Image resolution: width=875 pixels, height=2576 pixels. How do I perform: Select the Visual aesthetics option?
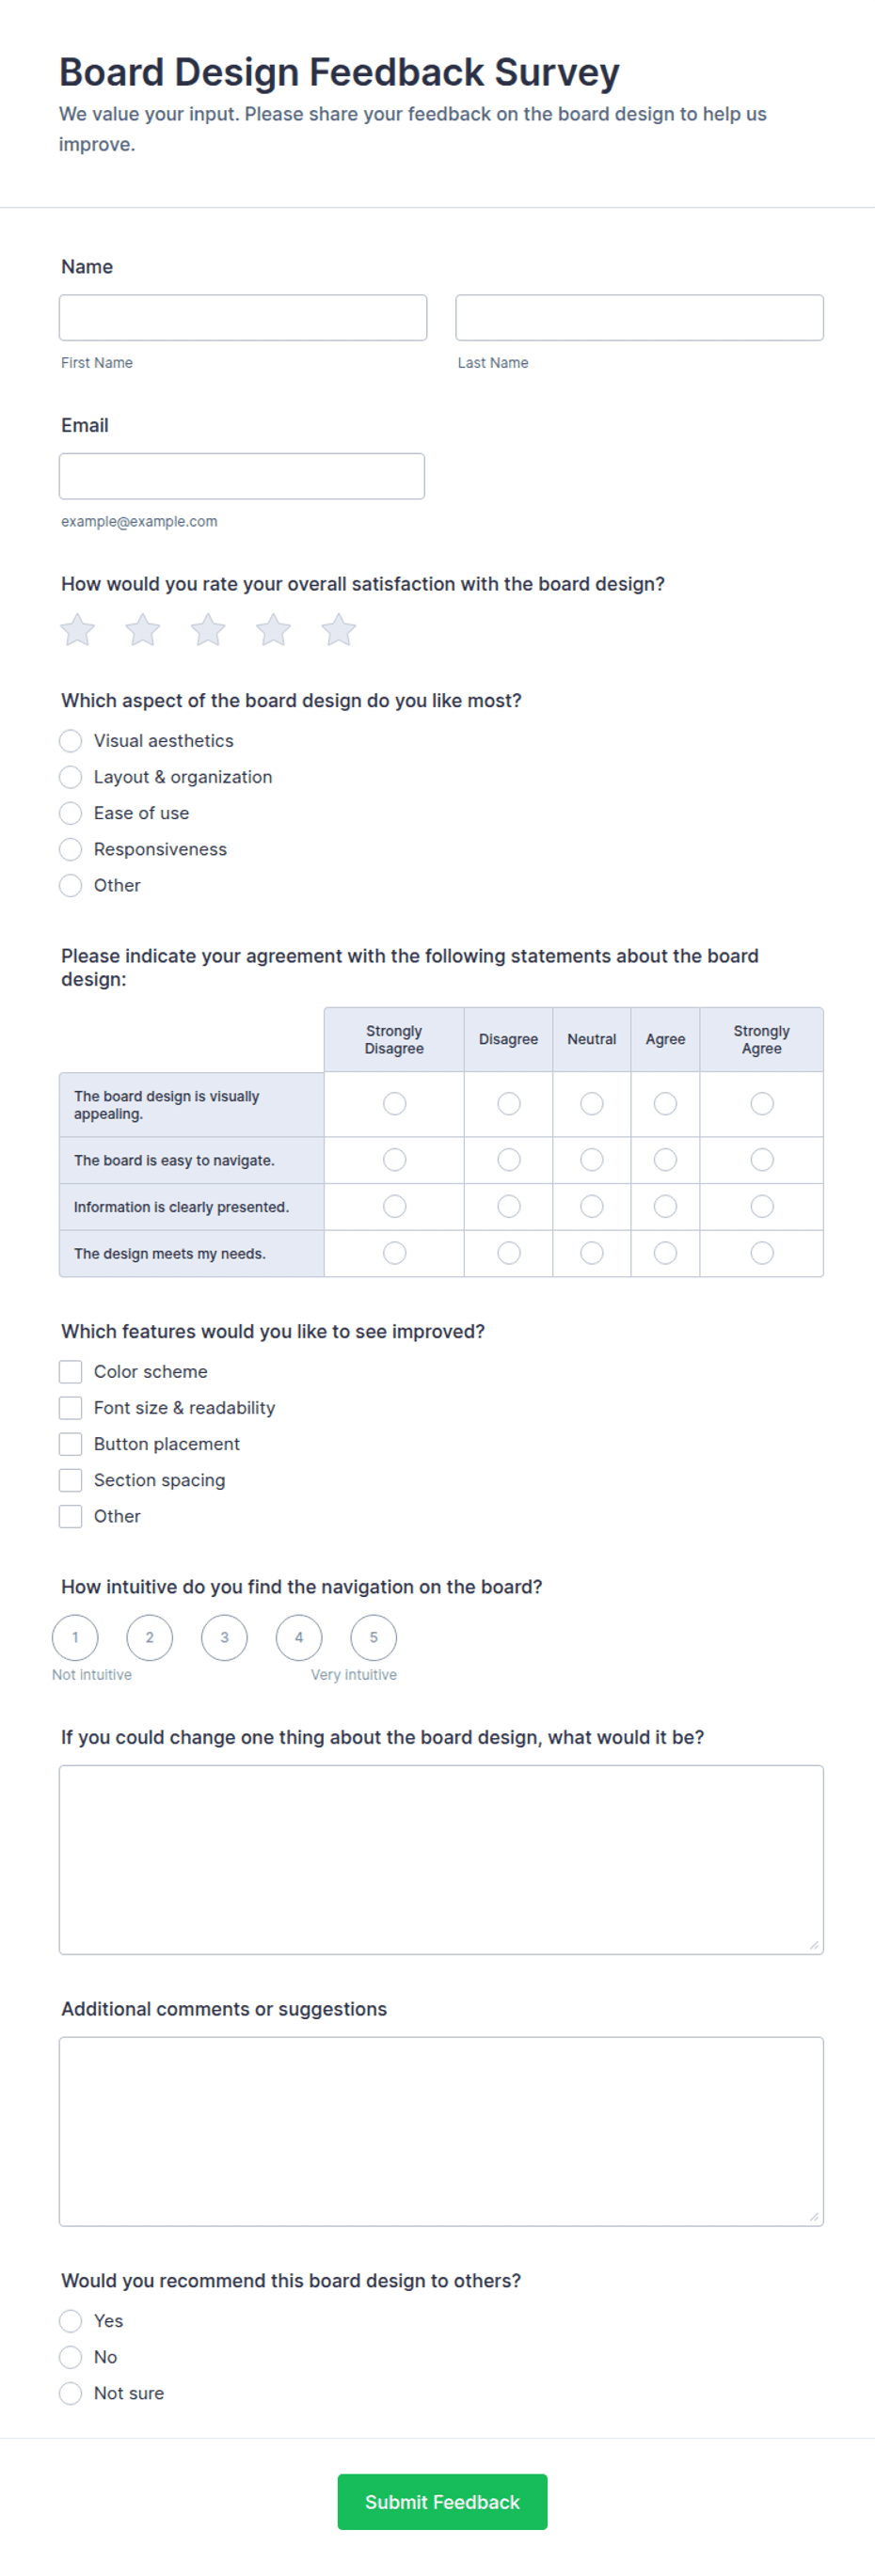pyautogui.click(x=70, y=741)
